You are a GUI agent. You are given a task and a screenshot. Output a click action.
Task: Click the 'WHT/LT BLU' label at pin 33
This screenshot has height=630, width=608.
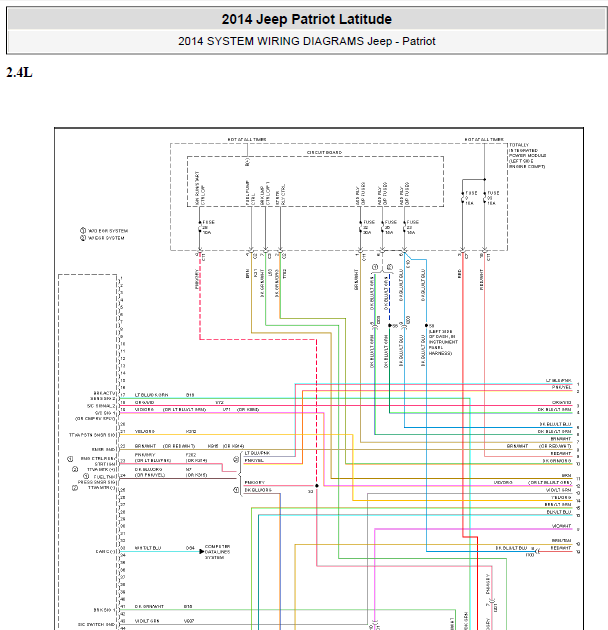pyautogui.click(x=148, y=548)
